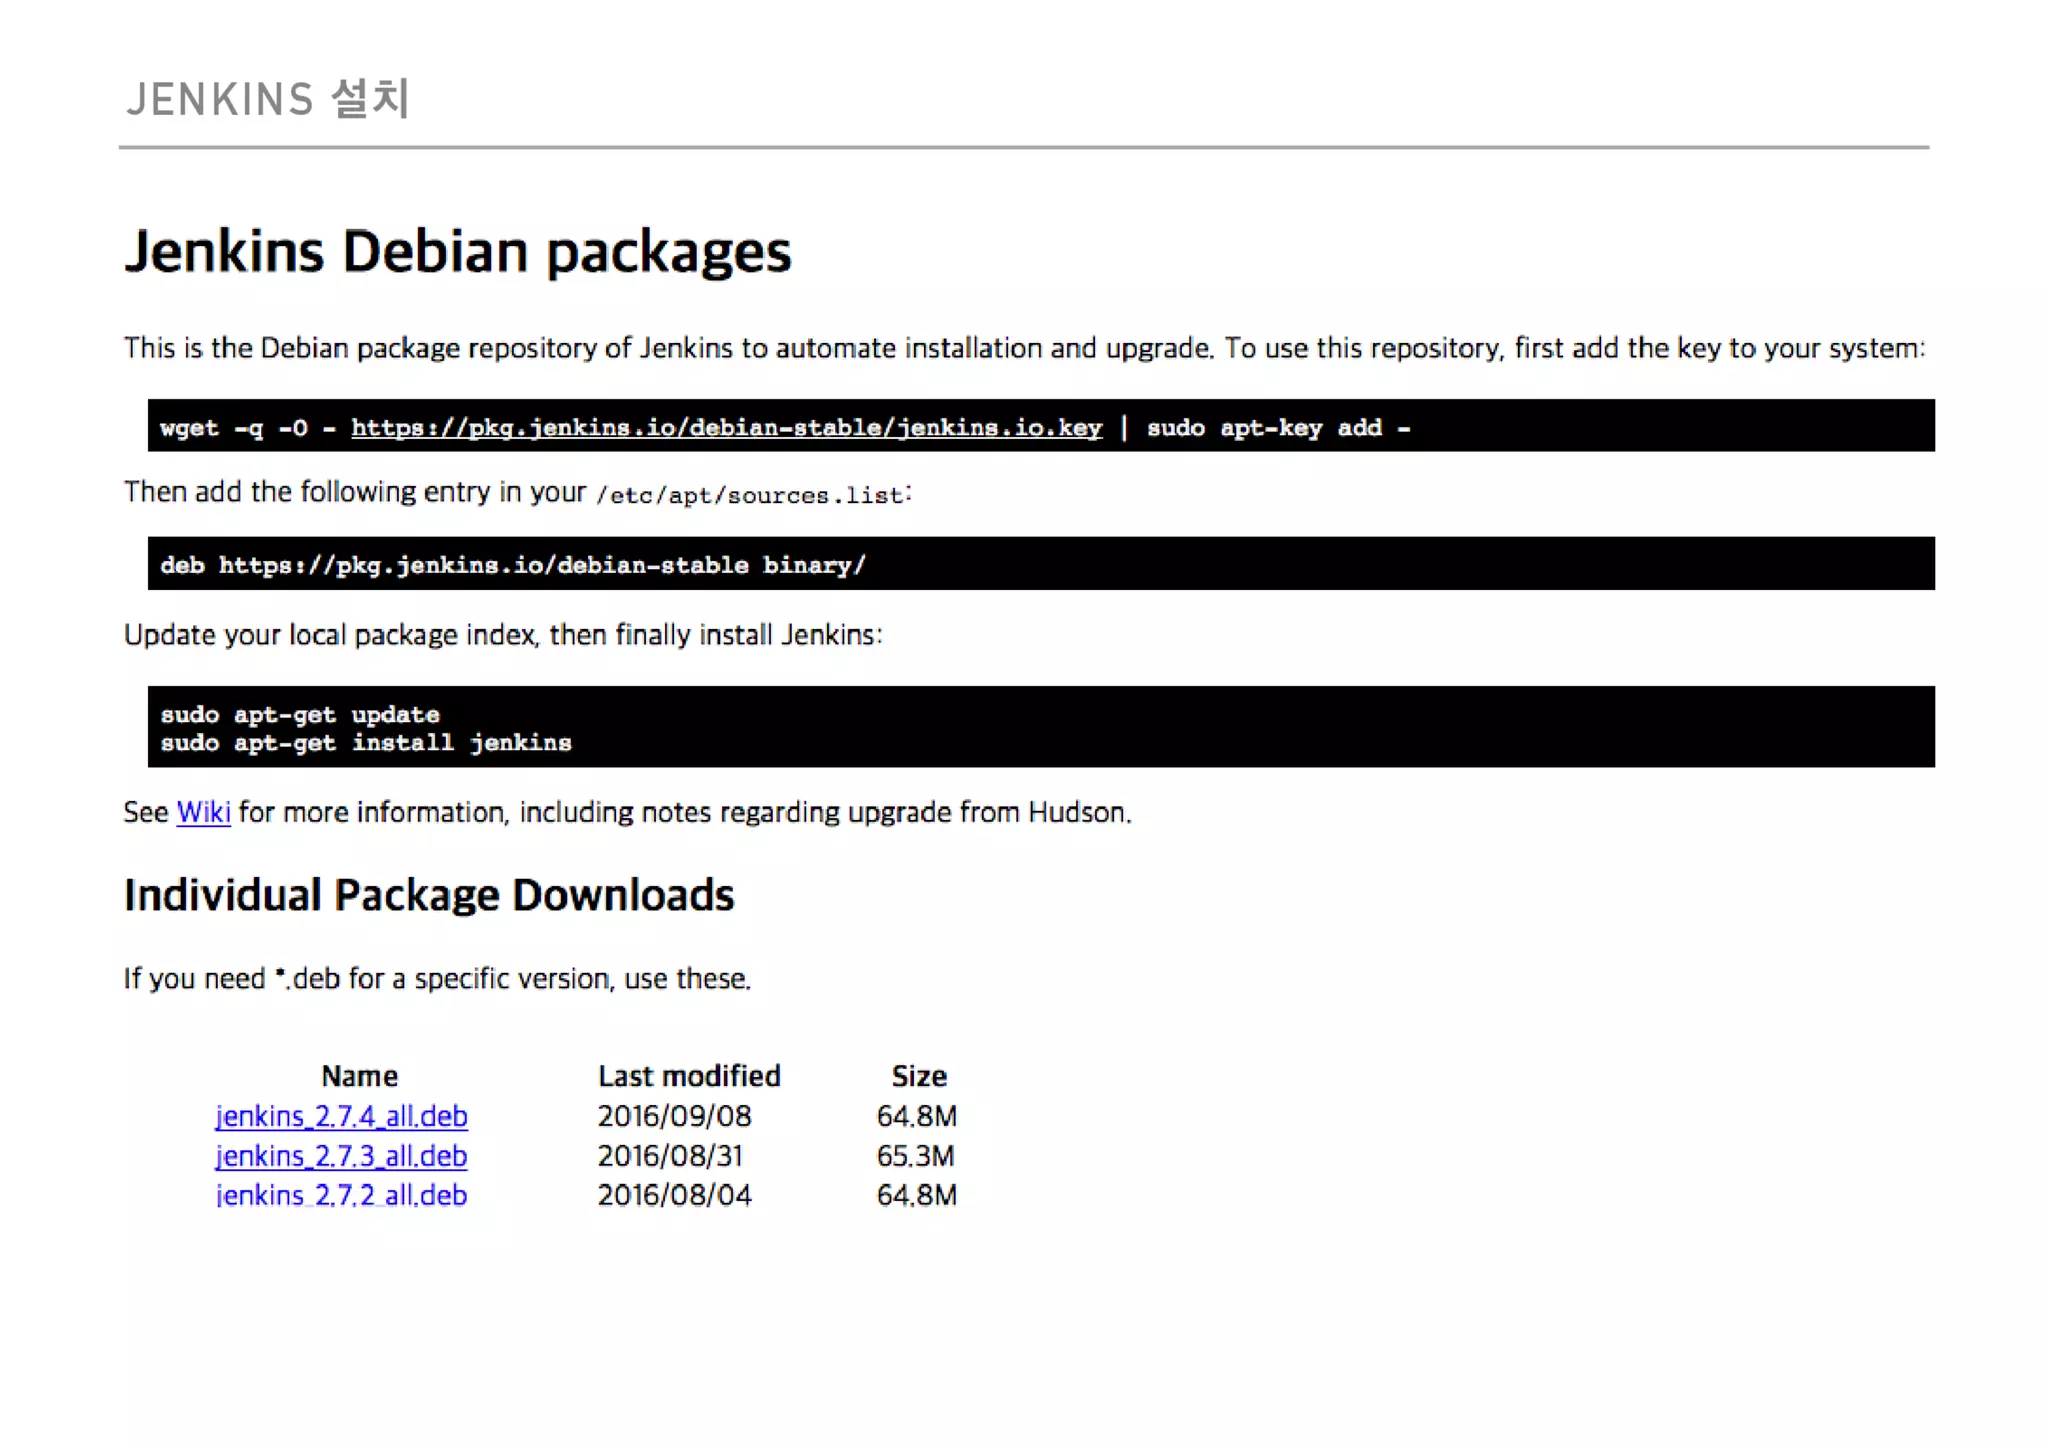Click the '/etc/apt/sources.list' path text
The width and height of the screenshot is (2048, 1448).
750,496
